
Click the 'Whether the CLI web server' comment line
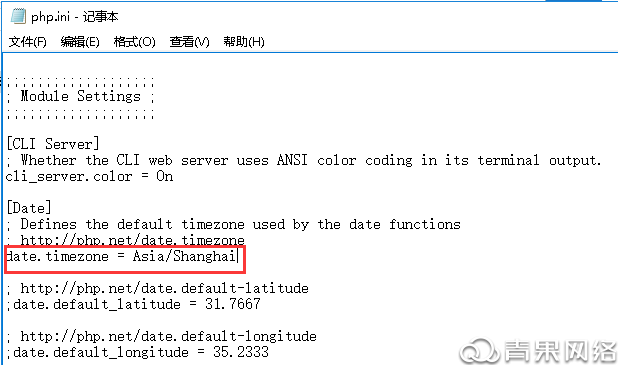pyautogui.click(x=304, y=160)
